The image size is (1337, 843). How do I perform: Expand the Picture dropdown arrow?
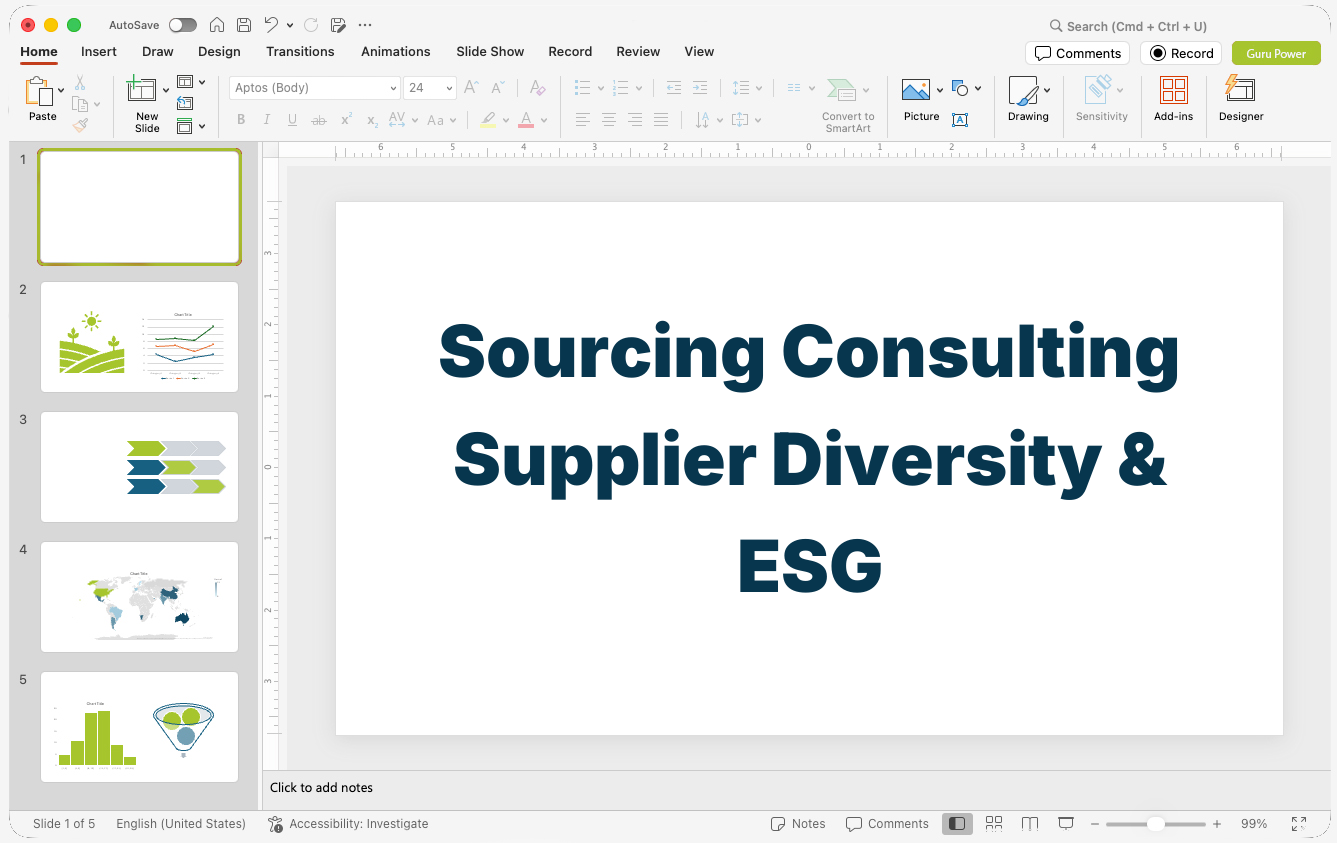click(940, 91)
